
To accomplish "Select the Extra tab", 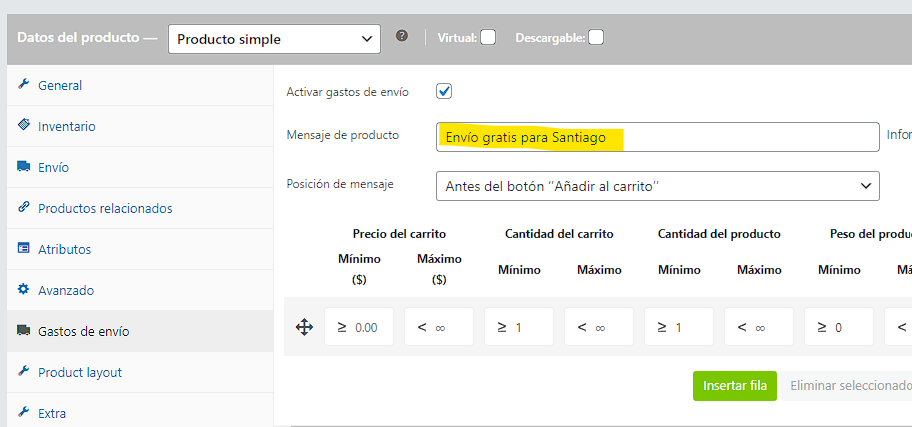I will coord(51,413).
